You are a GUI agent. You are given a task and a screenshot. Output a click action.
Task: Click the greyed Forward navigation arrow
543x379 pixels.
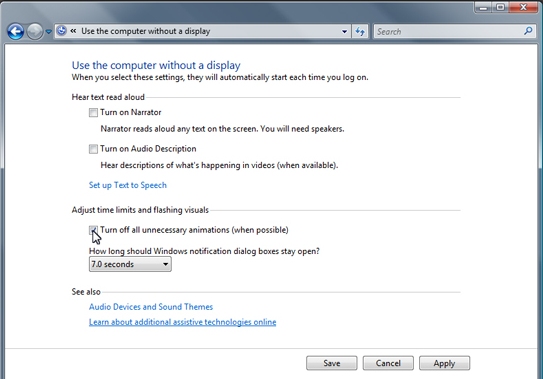pos(35,32)
